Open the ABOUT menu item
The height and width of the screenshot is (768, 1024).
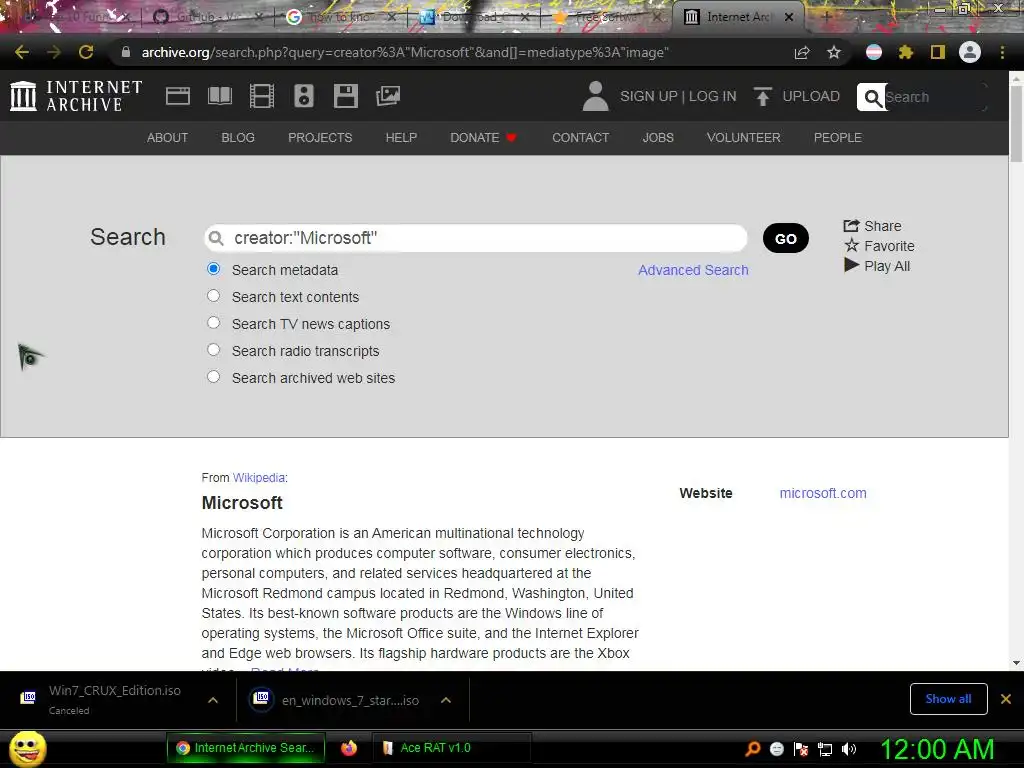[167, 138]
